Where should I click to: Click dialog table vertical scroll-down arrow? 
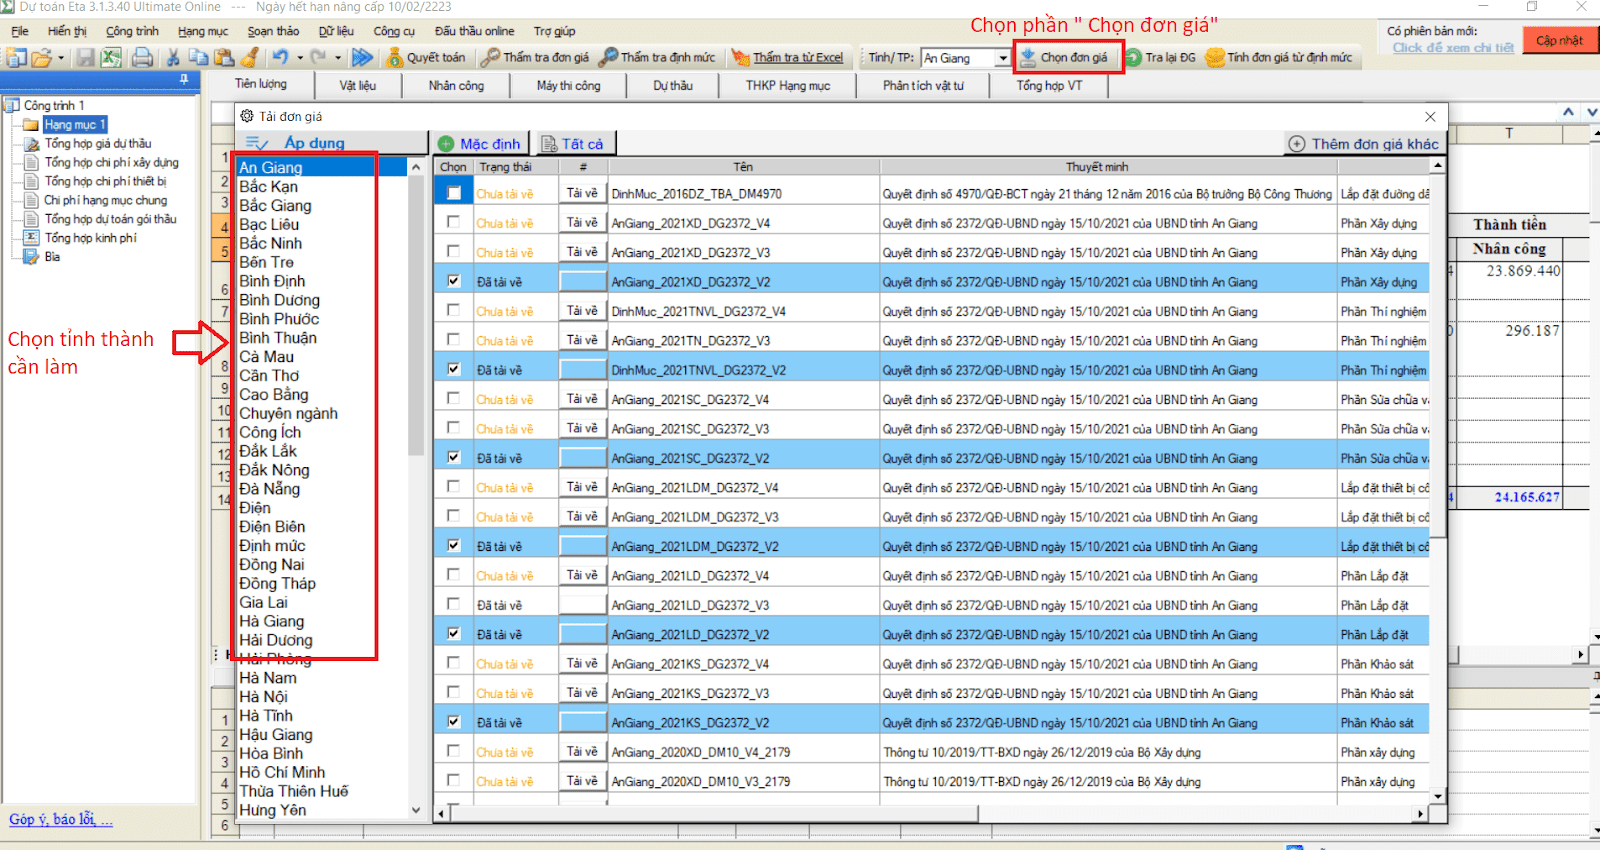click(x=1438, y=797)
